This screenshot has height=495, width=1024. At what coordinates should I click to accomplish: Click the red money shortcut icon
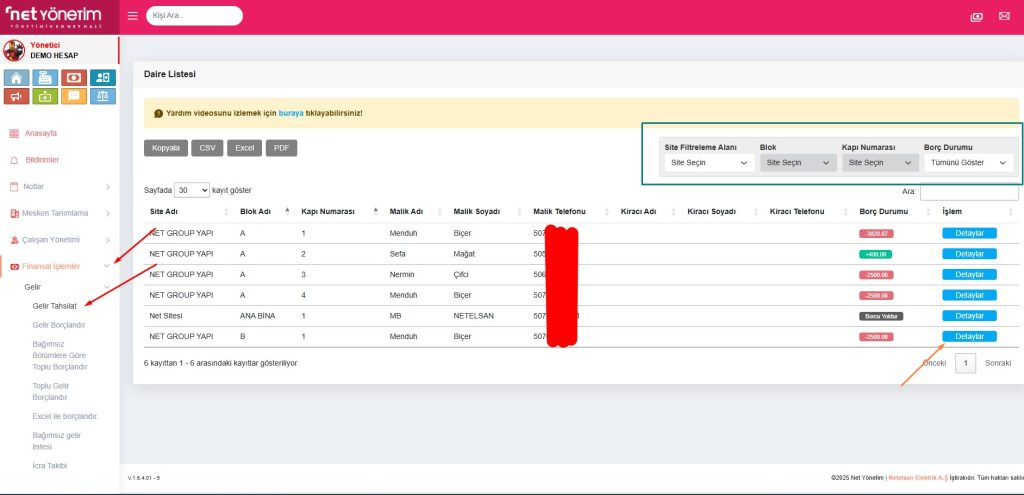click(x=74, y=77)
